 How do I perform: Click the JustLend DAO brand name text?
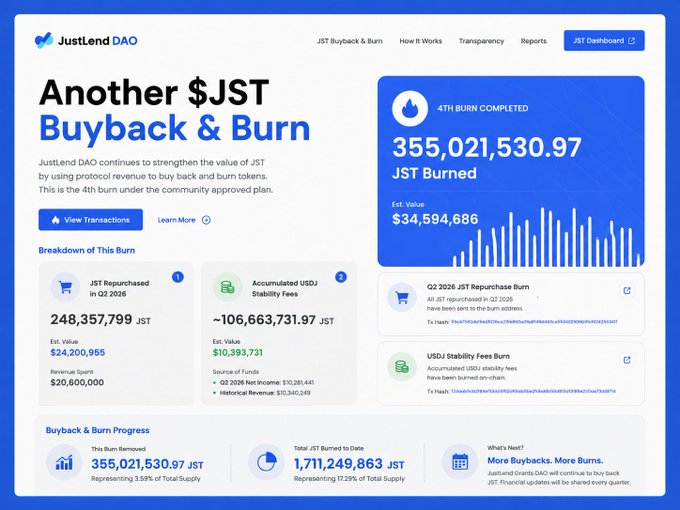click(x=98, y=41)
